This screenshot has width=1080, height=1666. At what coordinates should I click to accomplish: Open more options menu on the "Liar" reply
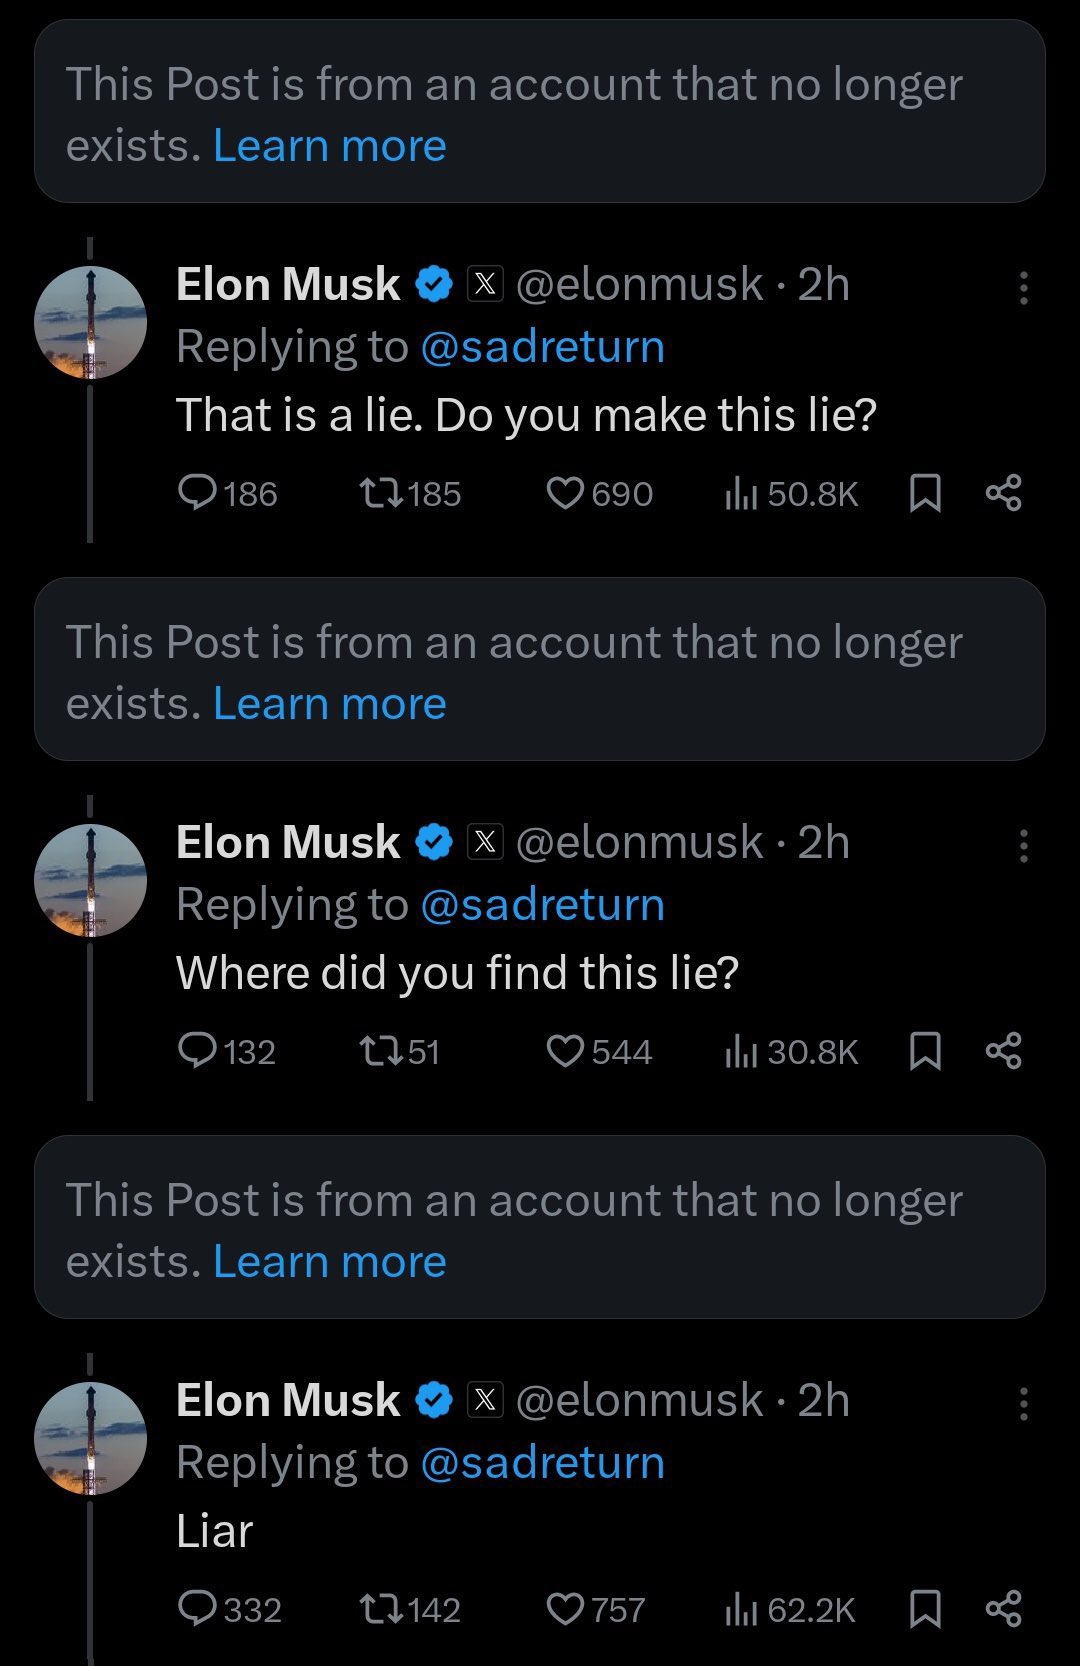pyautogui.click(x=1023, y=1403)
